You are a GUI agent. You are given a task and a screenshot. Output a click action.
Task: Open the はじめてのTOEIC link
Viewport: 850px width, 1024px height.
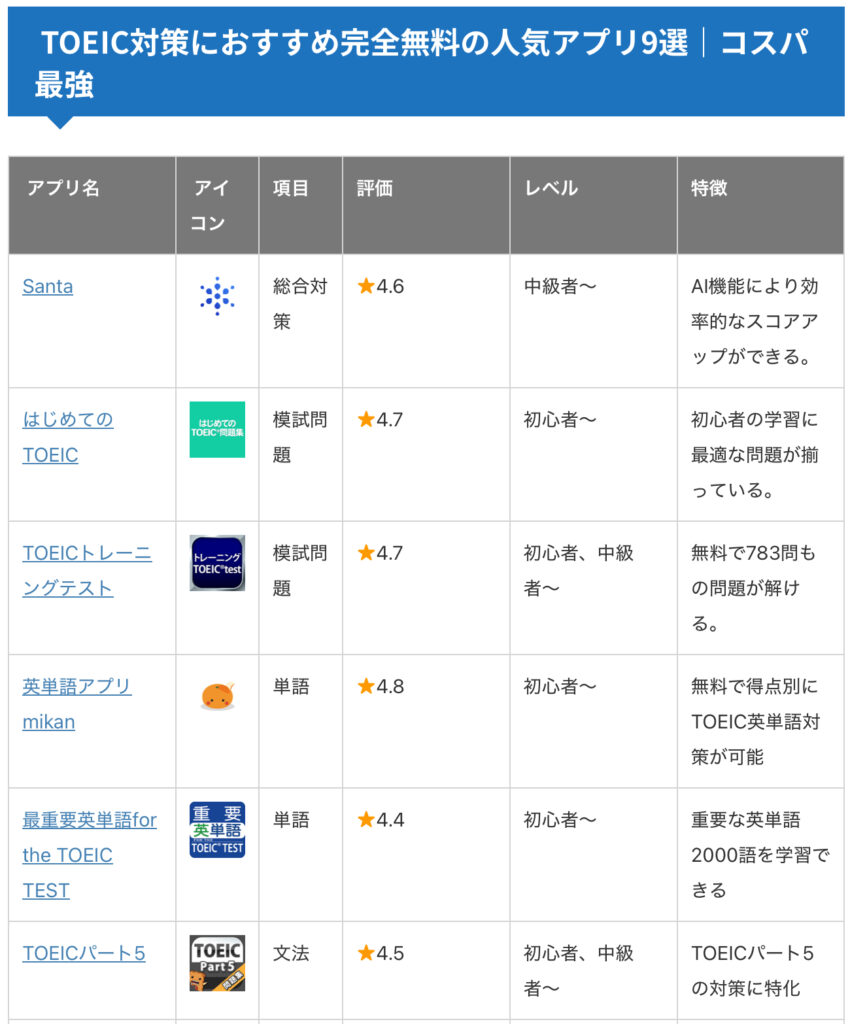(x=68, y=420)
